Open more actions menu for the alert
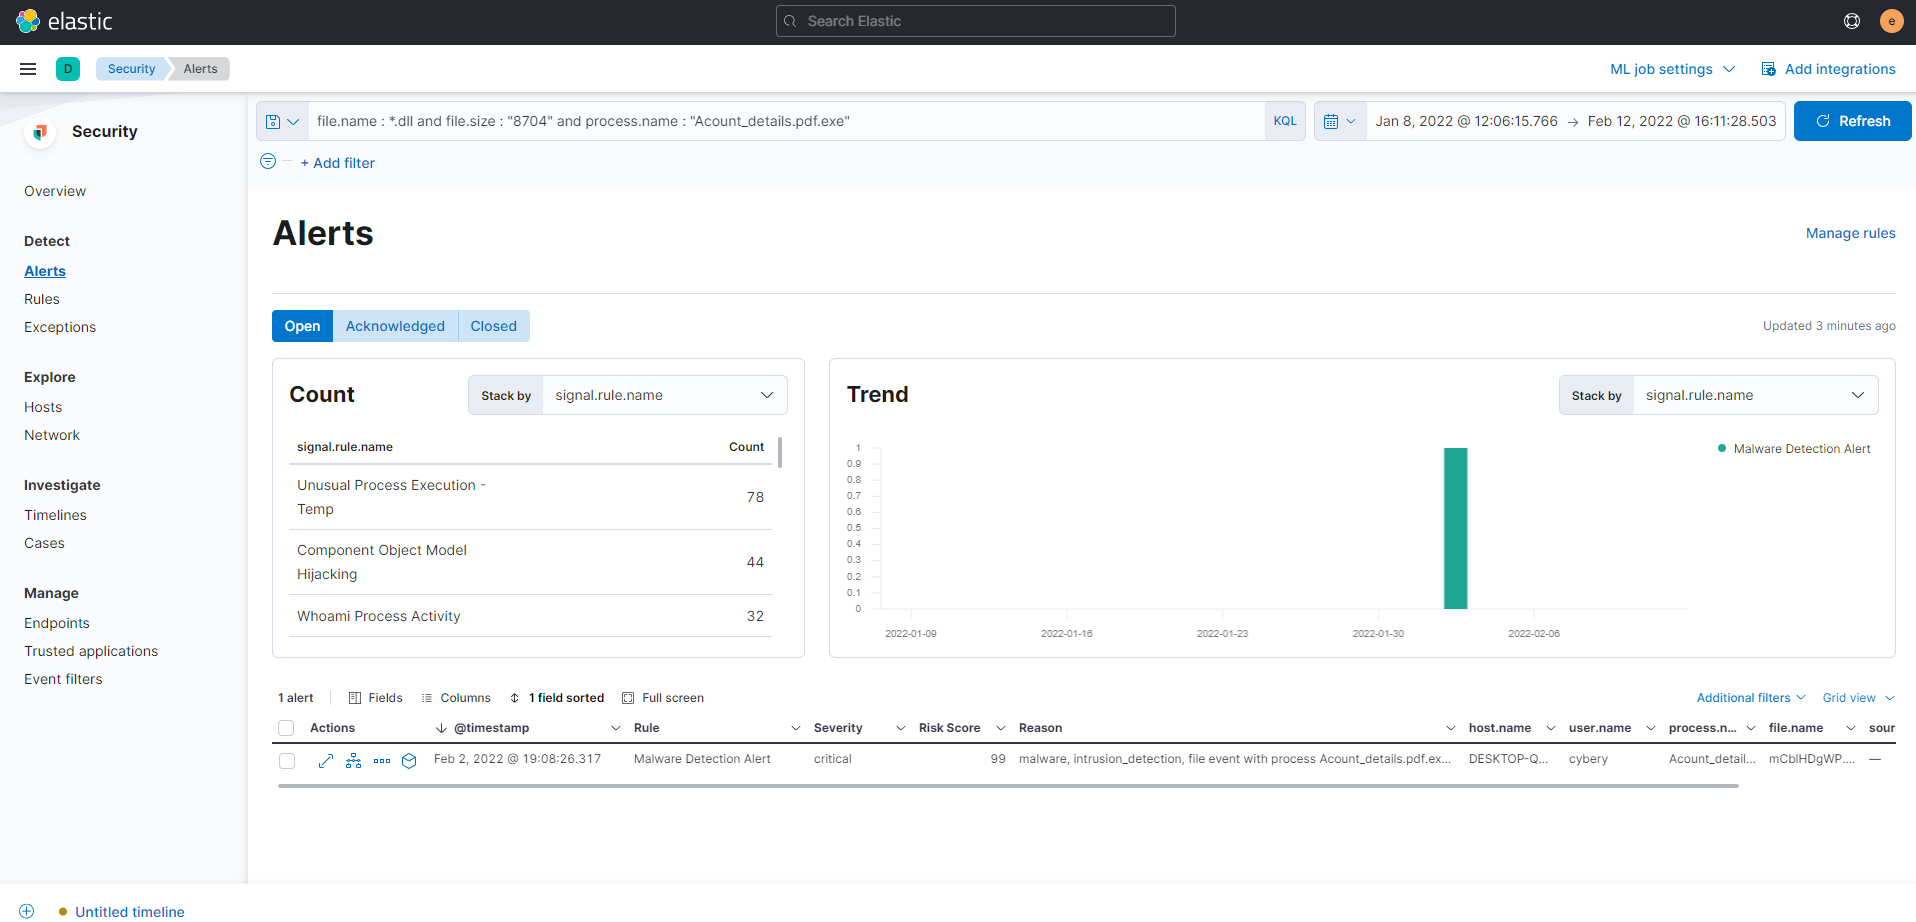This screenshot has height=922, width=1916. coord(382,761)
